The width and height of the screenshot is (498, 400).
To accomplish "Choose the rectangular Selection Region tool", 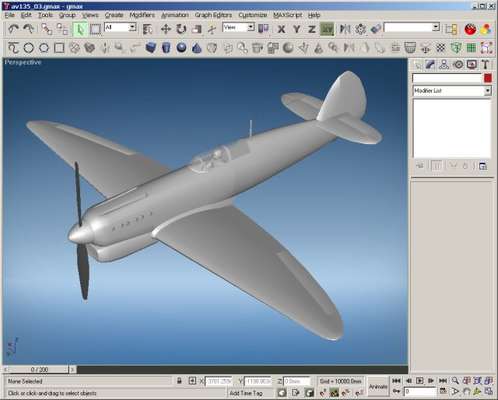I will [x=95, y=29].
